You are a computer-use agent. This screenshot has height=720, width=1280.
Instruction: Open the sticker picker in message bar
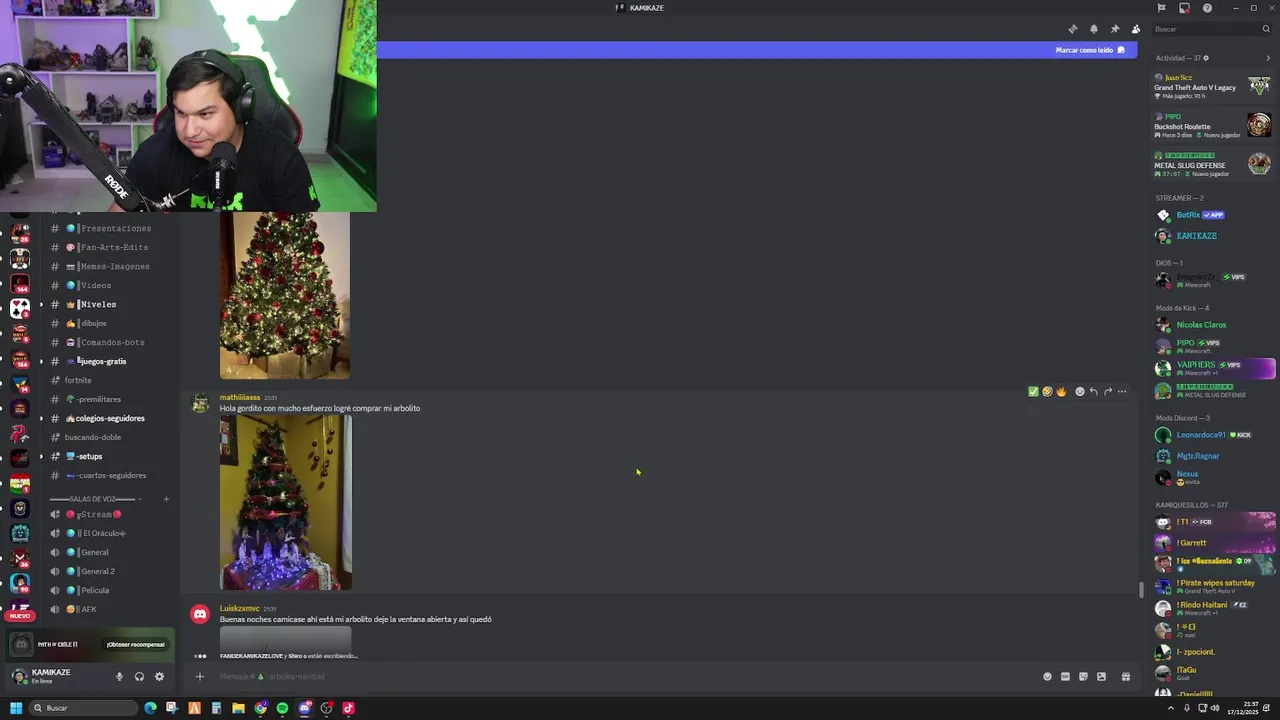pos(1083,677)
